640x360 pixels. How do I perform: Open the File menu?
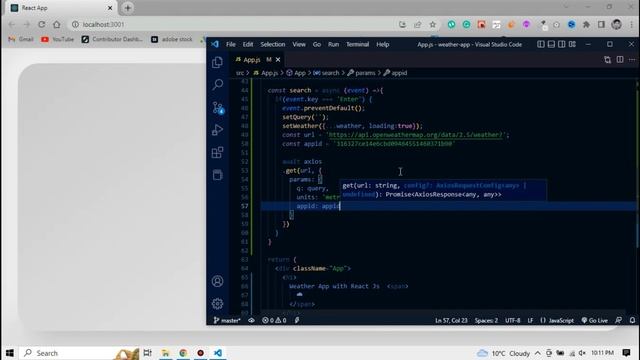pos(231,44)
